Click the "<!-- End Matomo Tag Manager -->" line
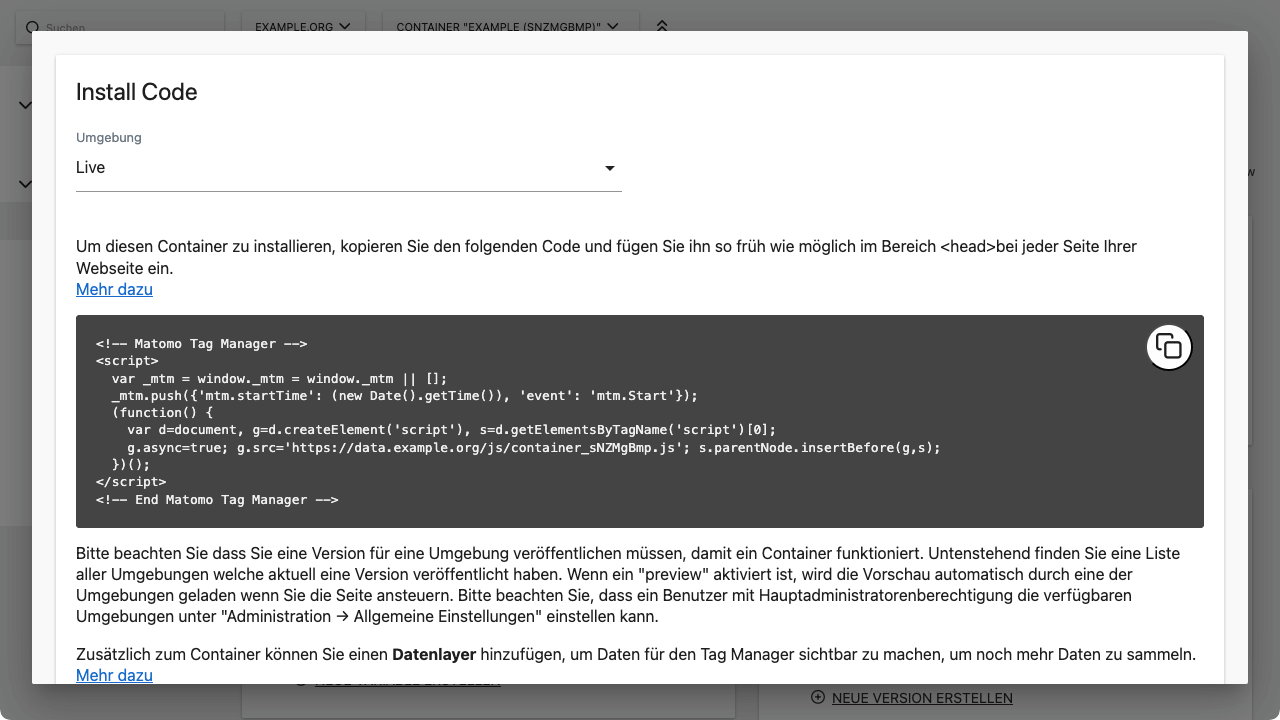The image size is (1280, 720). [x=217, y=499]
